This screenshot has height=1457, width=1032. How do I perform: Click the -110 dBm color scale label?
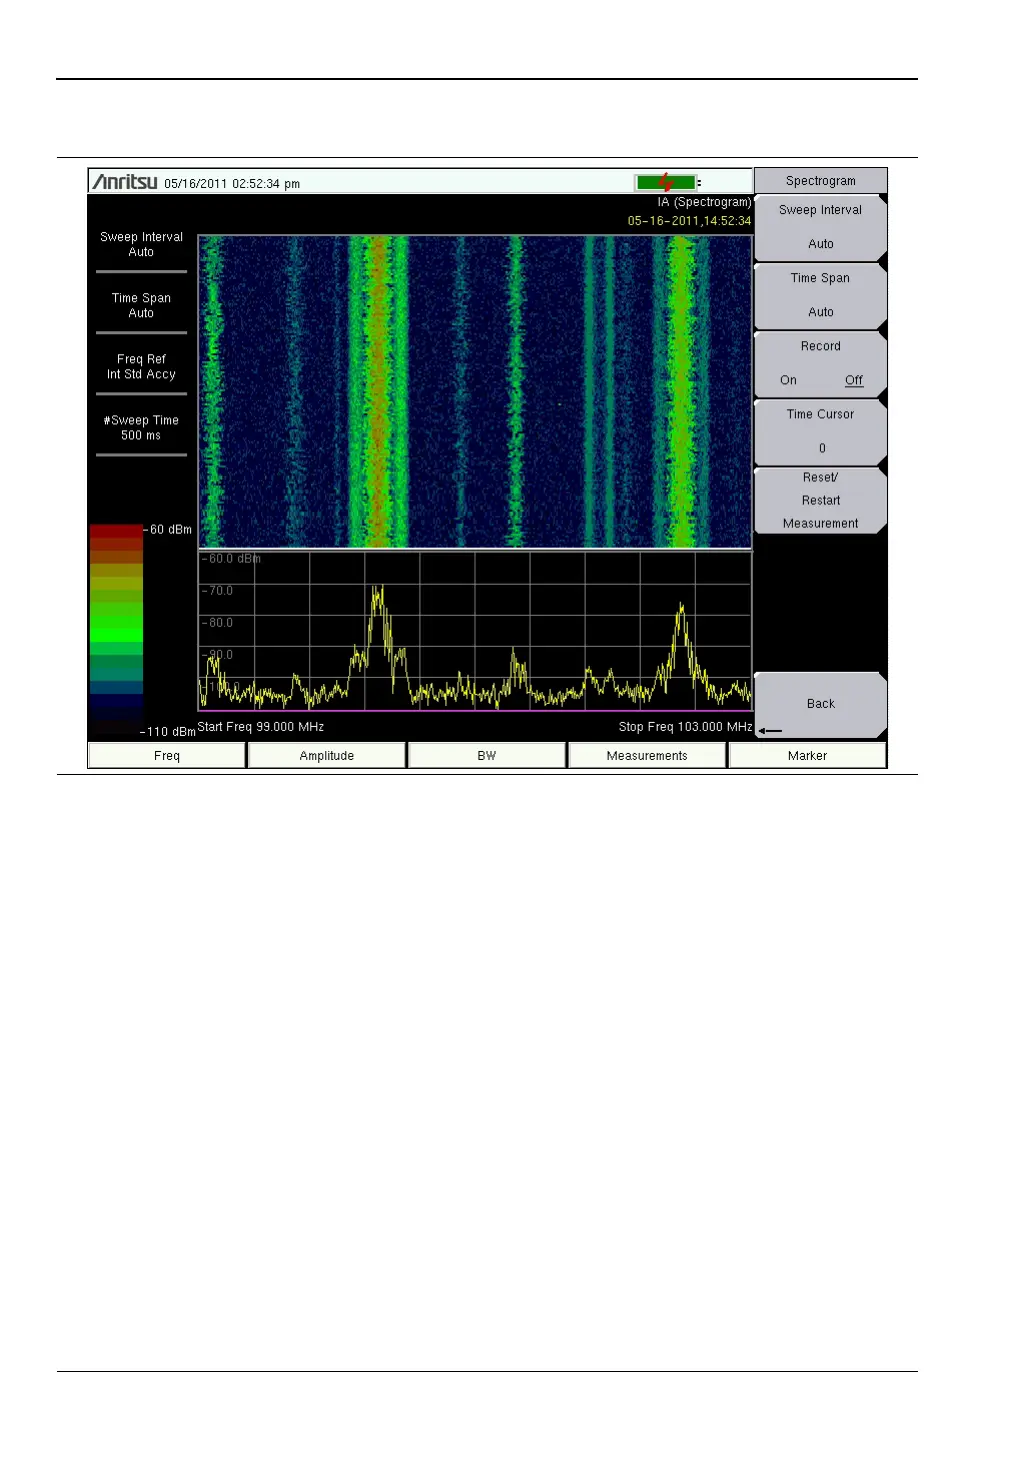[167, 732]
